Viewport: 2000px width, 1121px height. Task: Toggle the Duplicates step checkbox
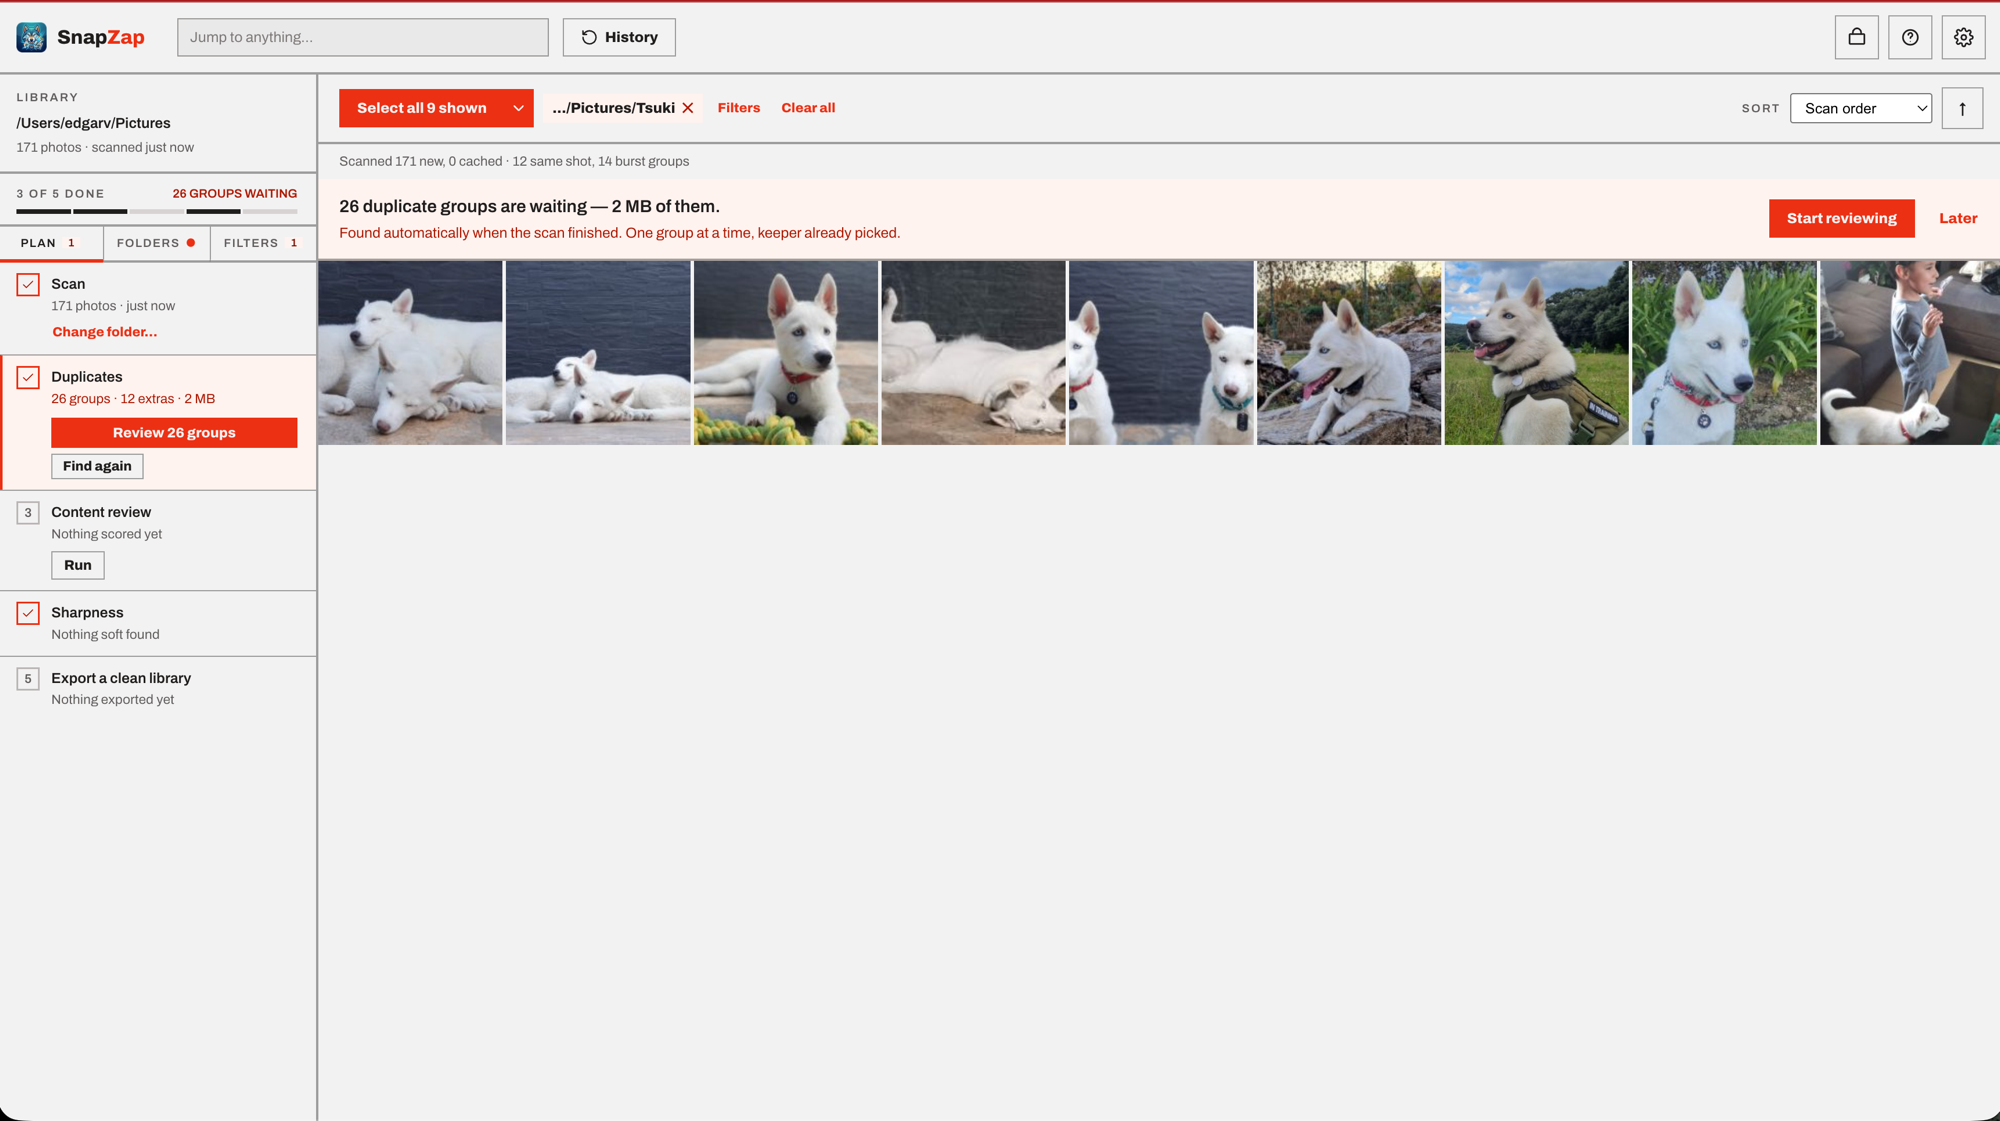coord(28,377)
